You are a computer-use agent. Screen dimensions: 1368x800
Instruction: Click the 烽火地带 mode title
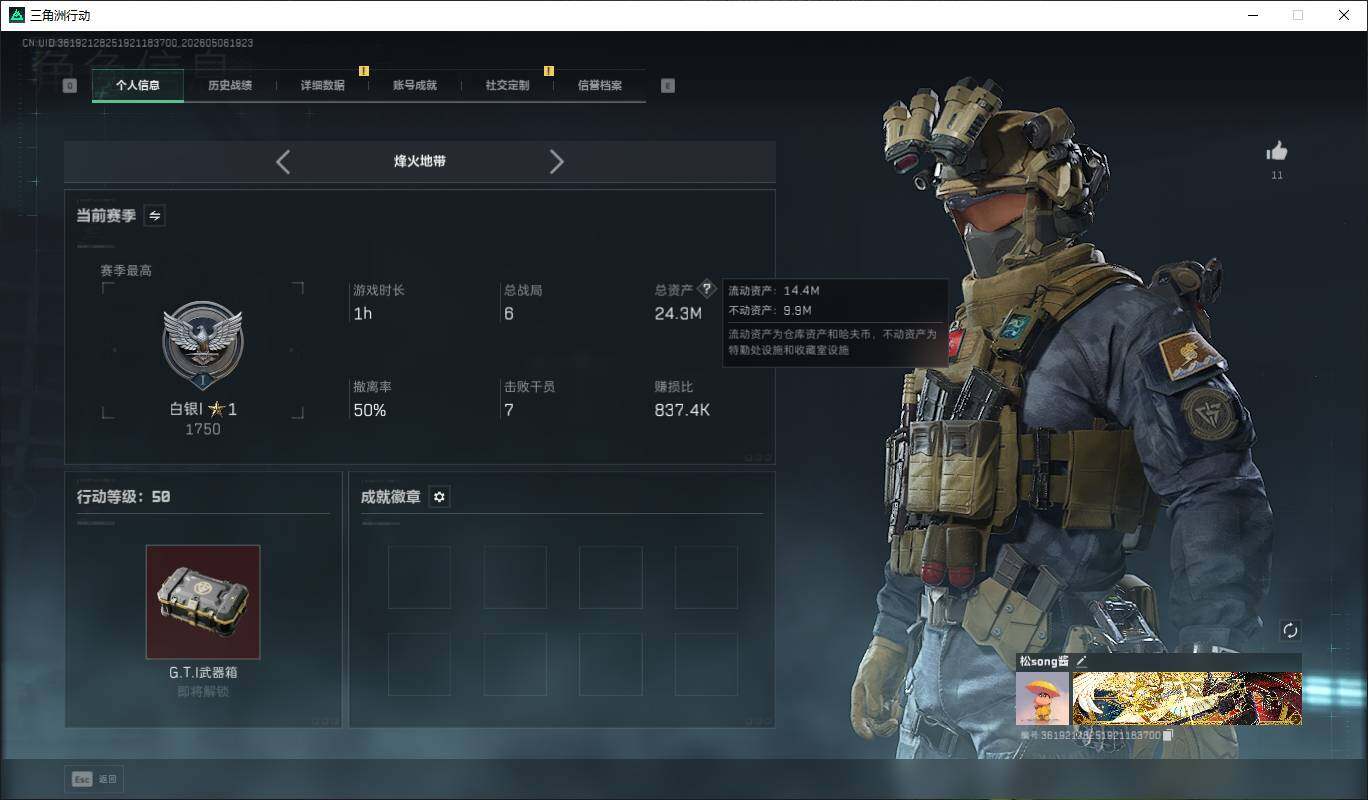tap(420, 161)
